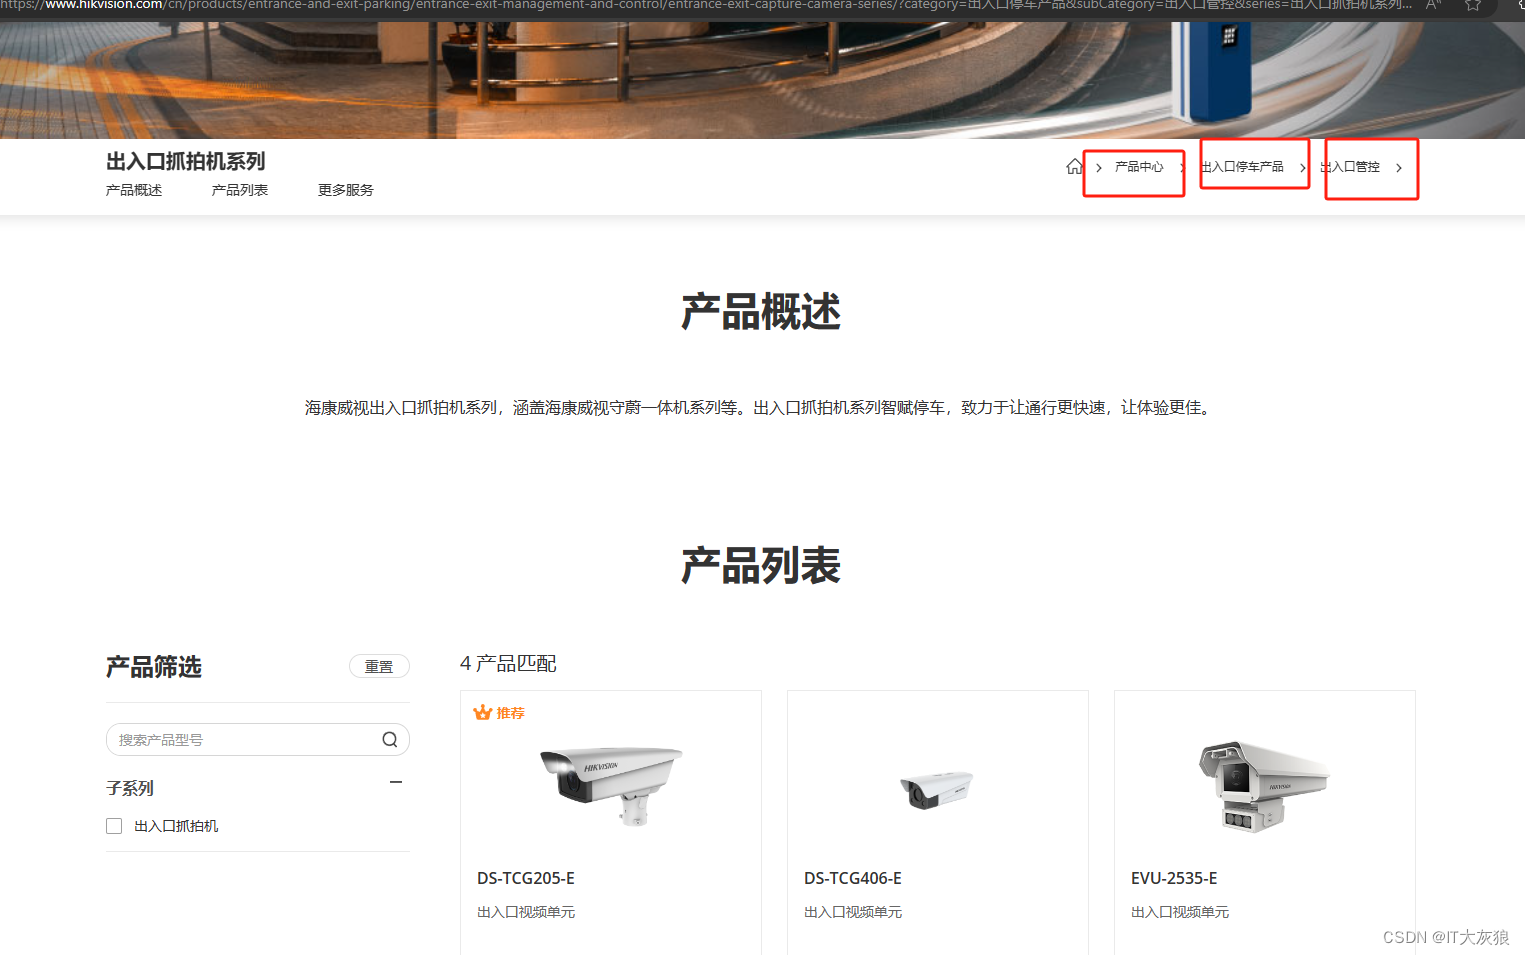Open the DS-TCG205-E product title
This screenshot has height=955, width=1525.
pos(526,878)
